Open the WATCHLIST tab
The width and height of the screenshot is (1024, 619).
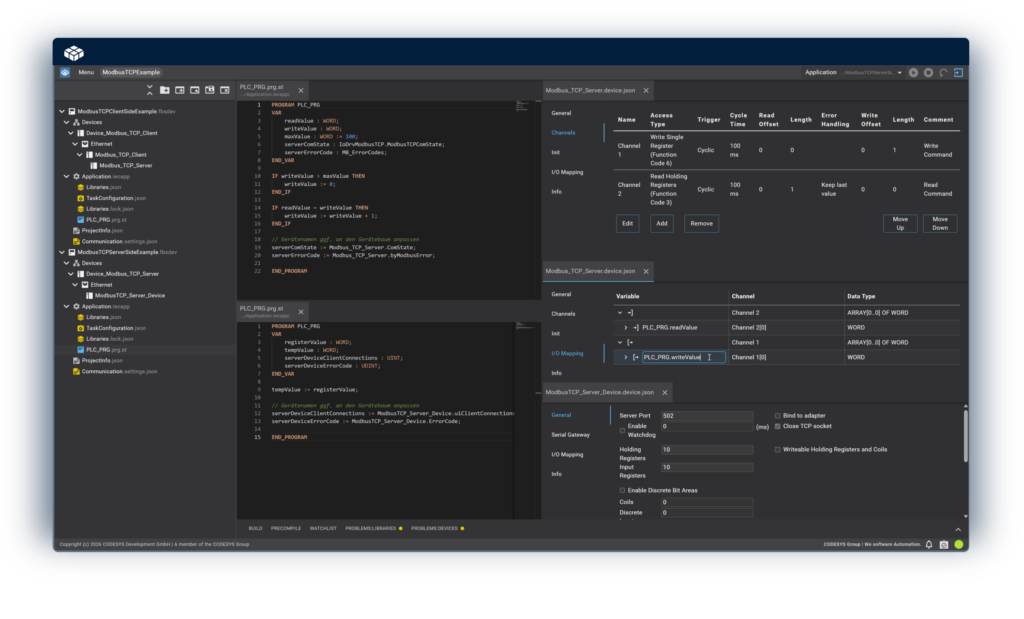tap(323, 528)
